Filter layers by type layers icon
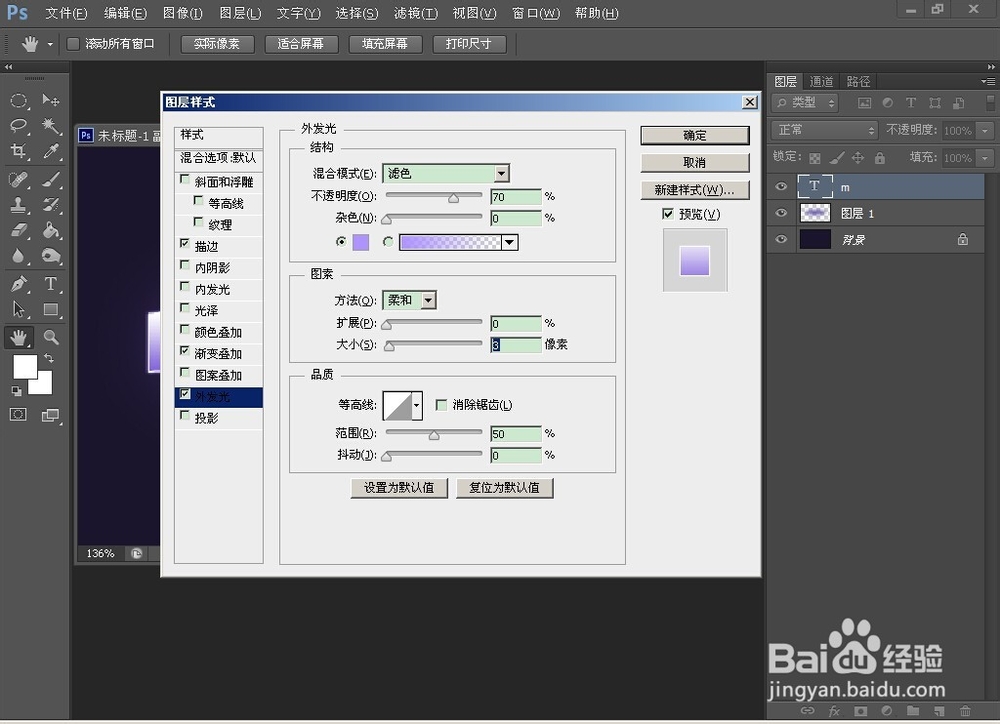1000x724 pixels. tap(911, 103)
